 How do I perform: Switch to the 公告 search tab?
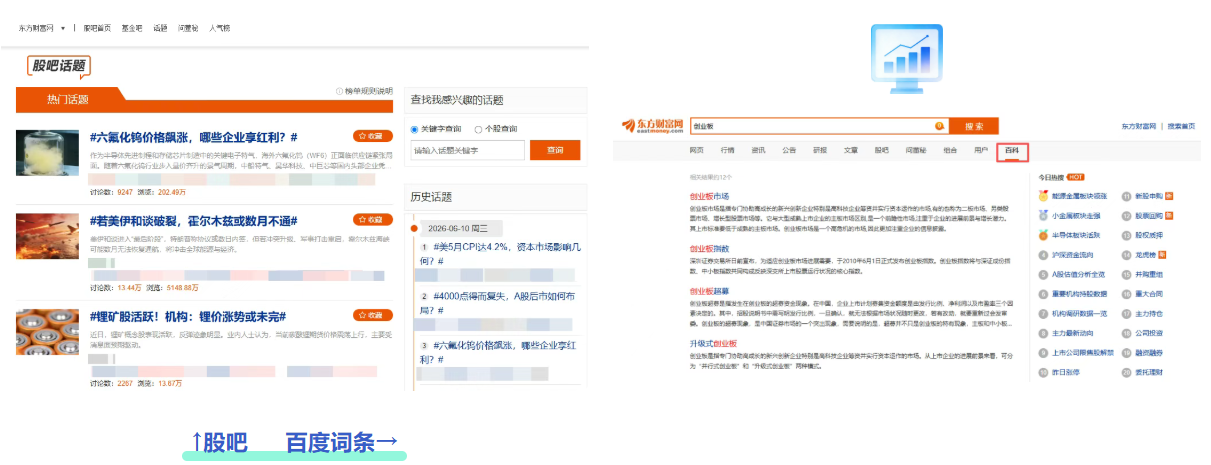tap(789, 150)
